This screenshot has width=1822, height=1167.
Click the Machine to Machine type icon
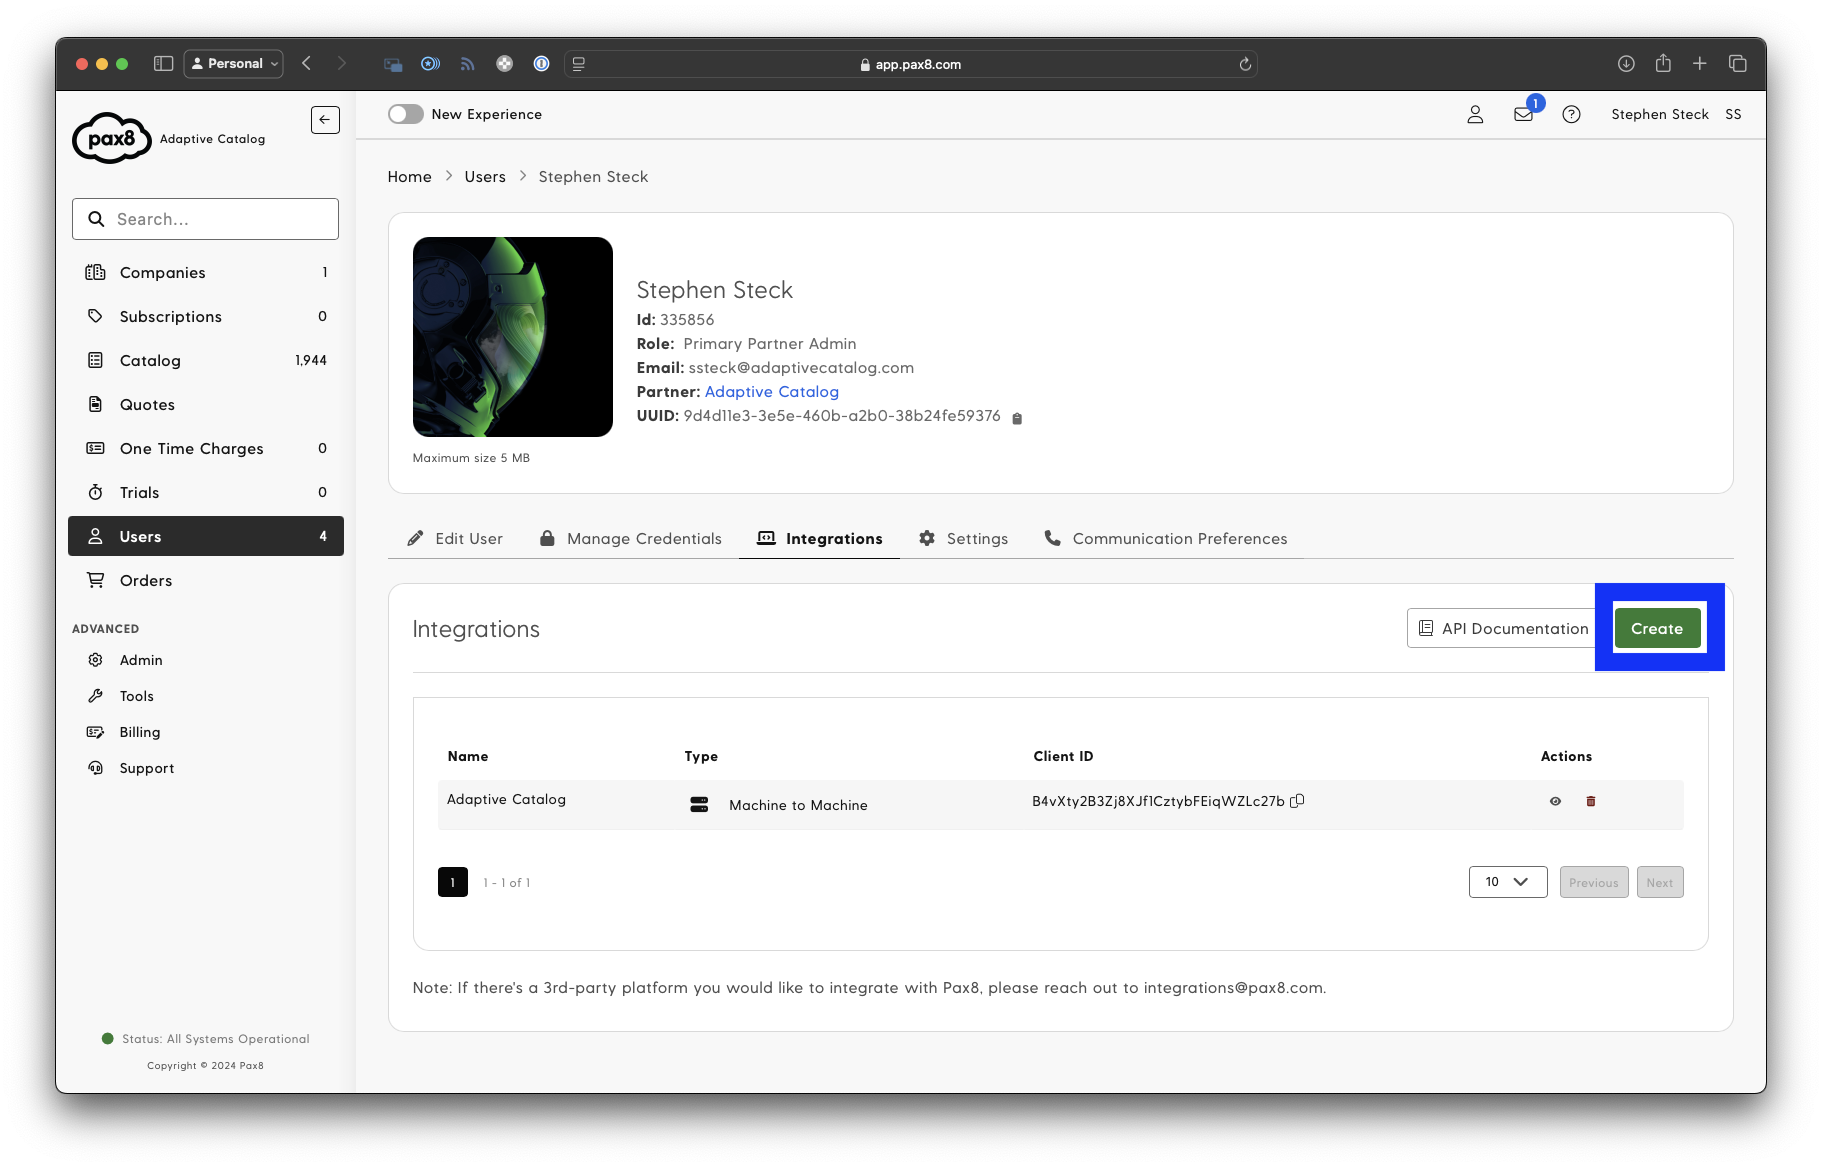(x=699, y=805)
